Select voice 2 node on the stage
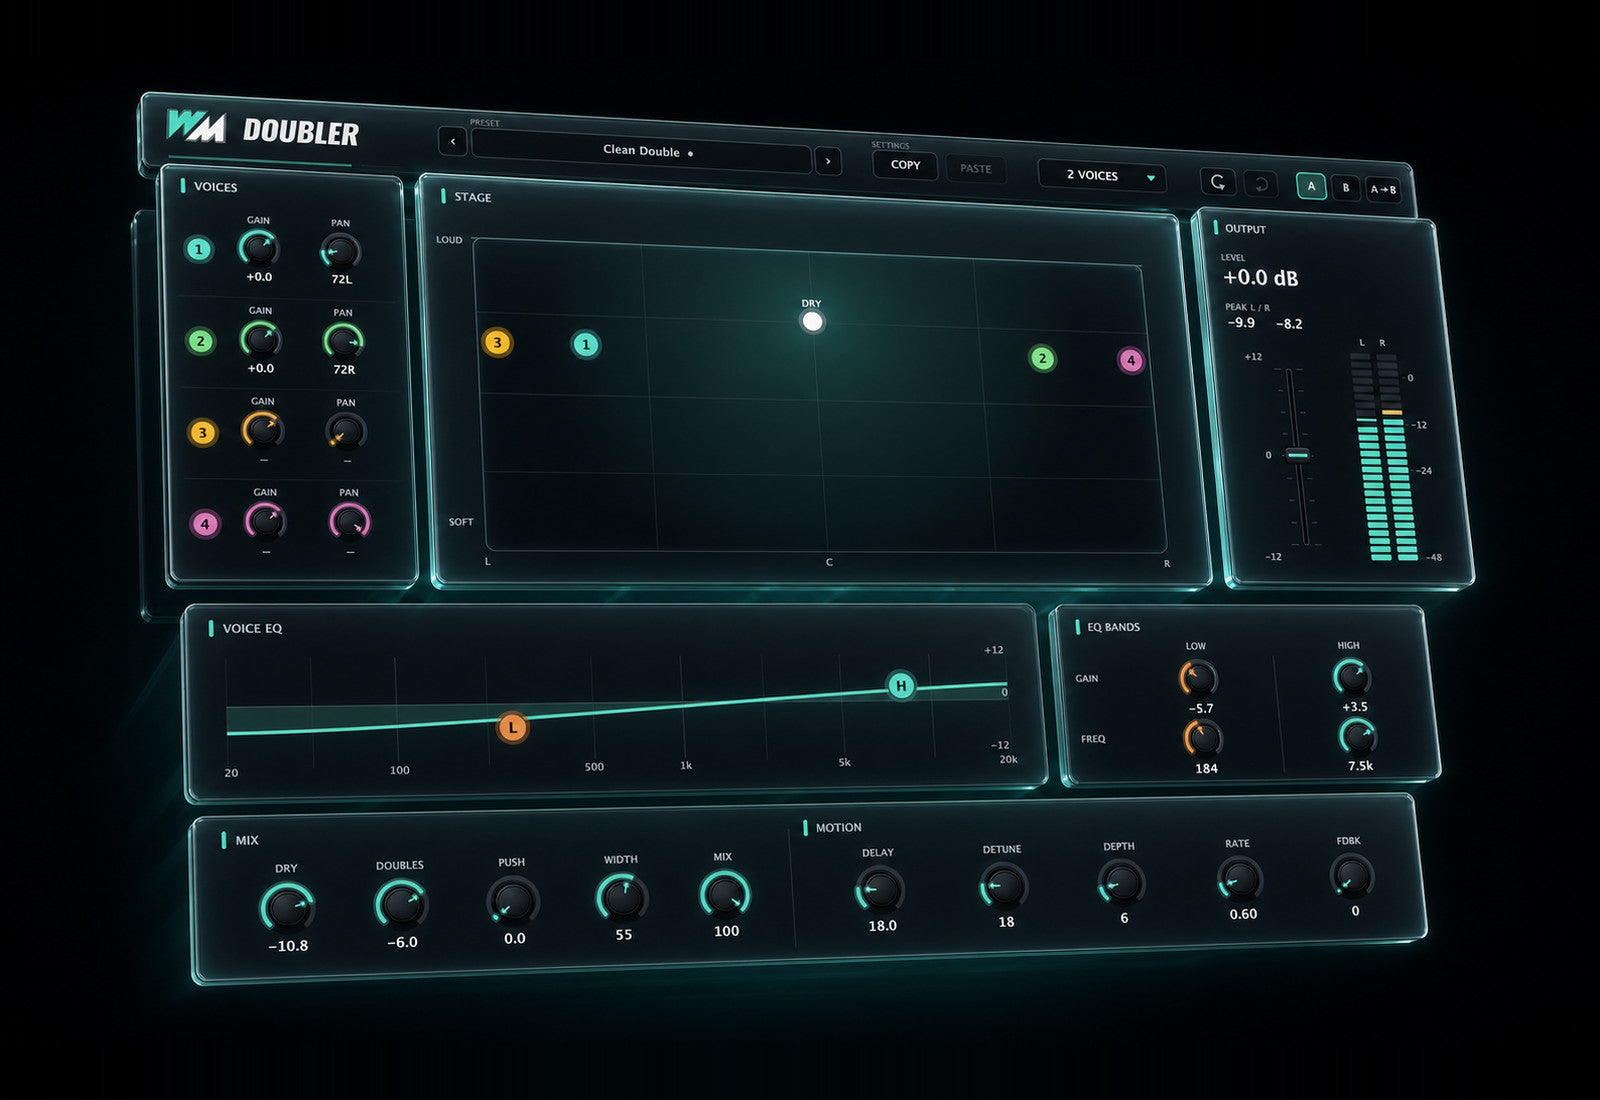 click(x=1042, y=358)
